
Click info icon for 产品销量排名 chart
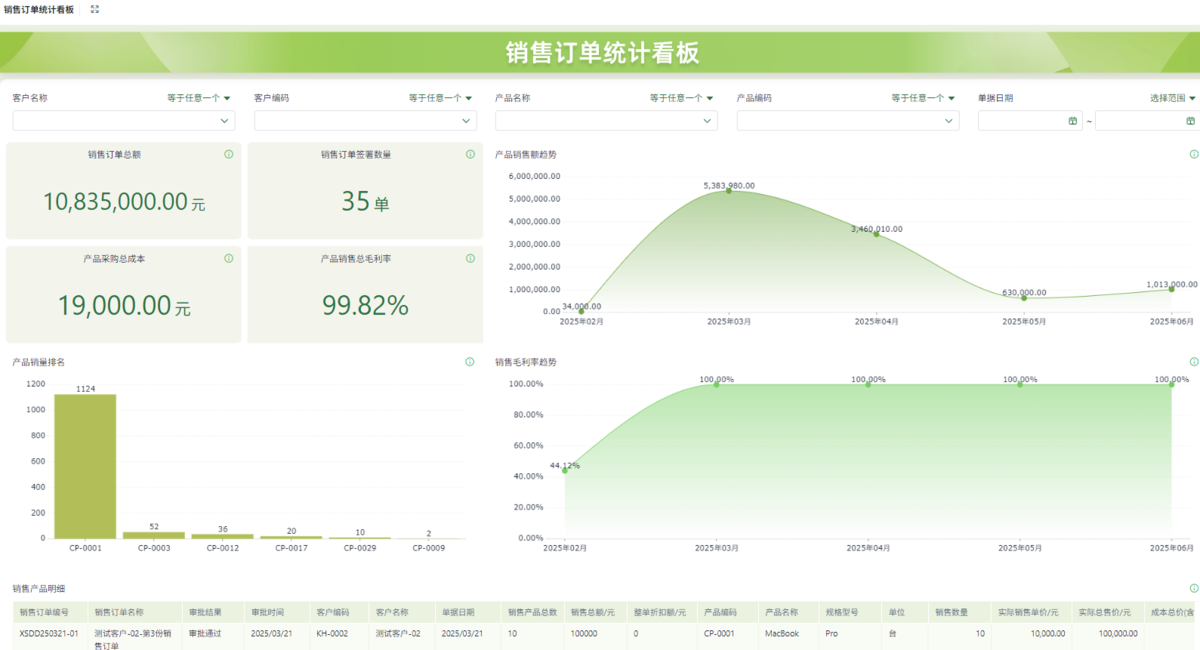coord(470,362)
